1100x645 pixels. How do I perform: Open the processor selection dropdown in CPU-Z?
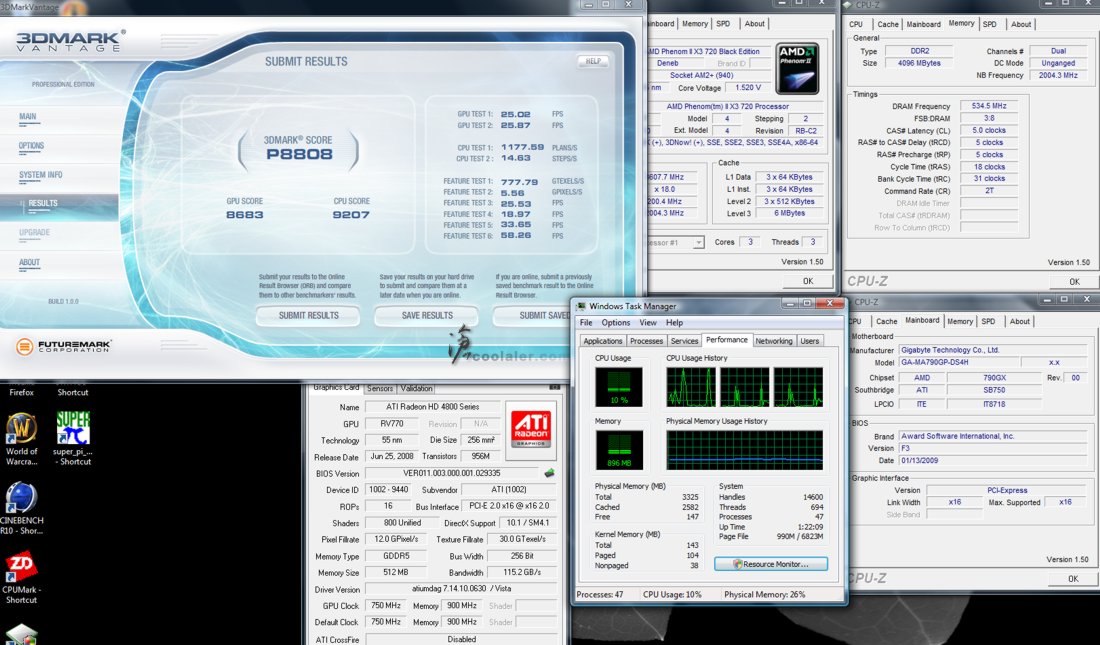[698, 243]
